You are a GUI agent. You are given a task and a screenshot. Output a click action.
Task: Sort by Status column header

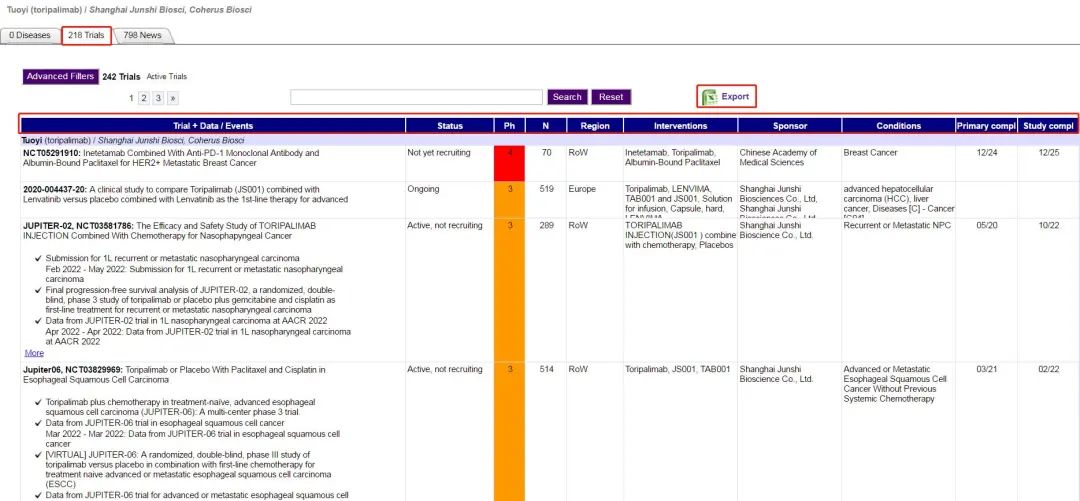point(450,125)
